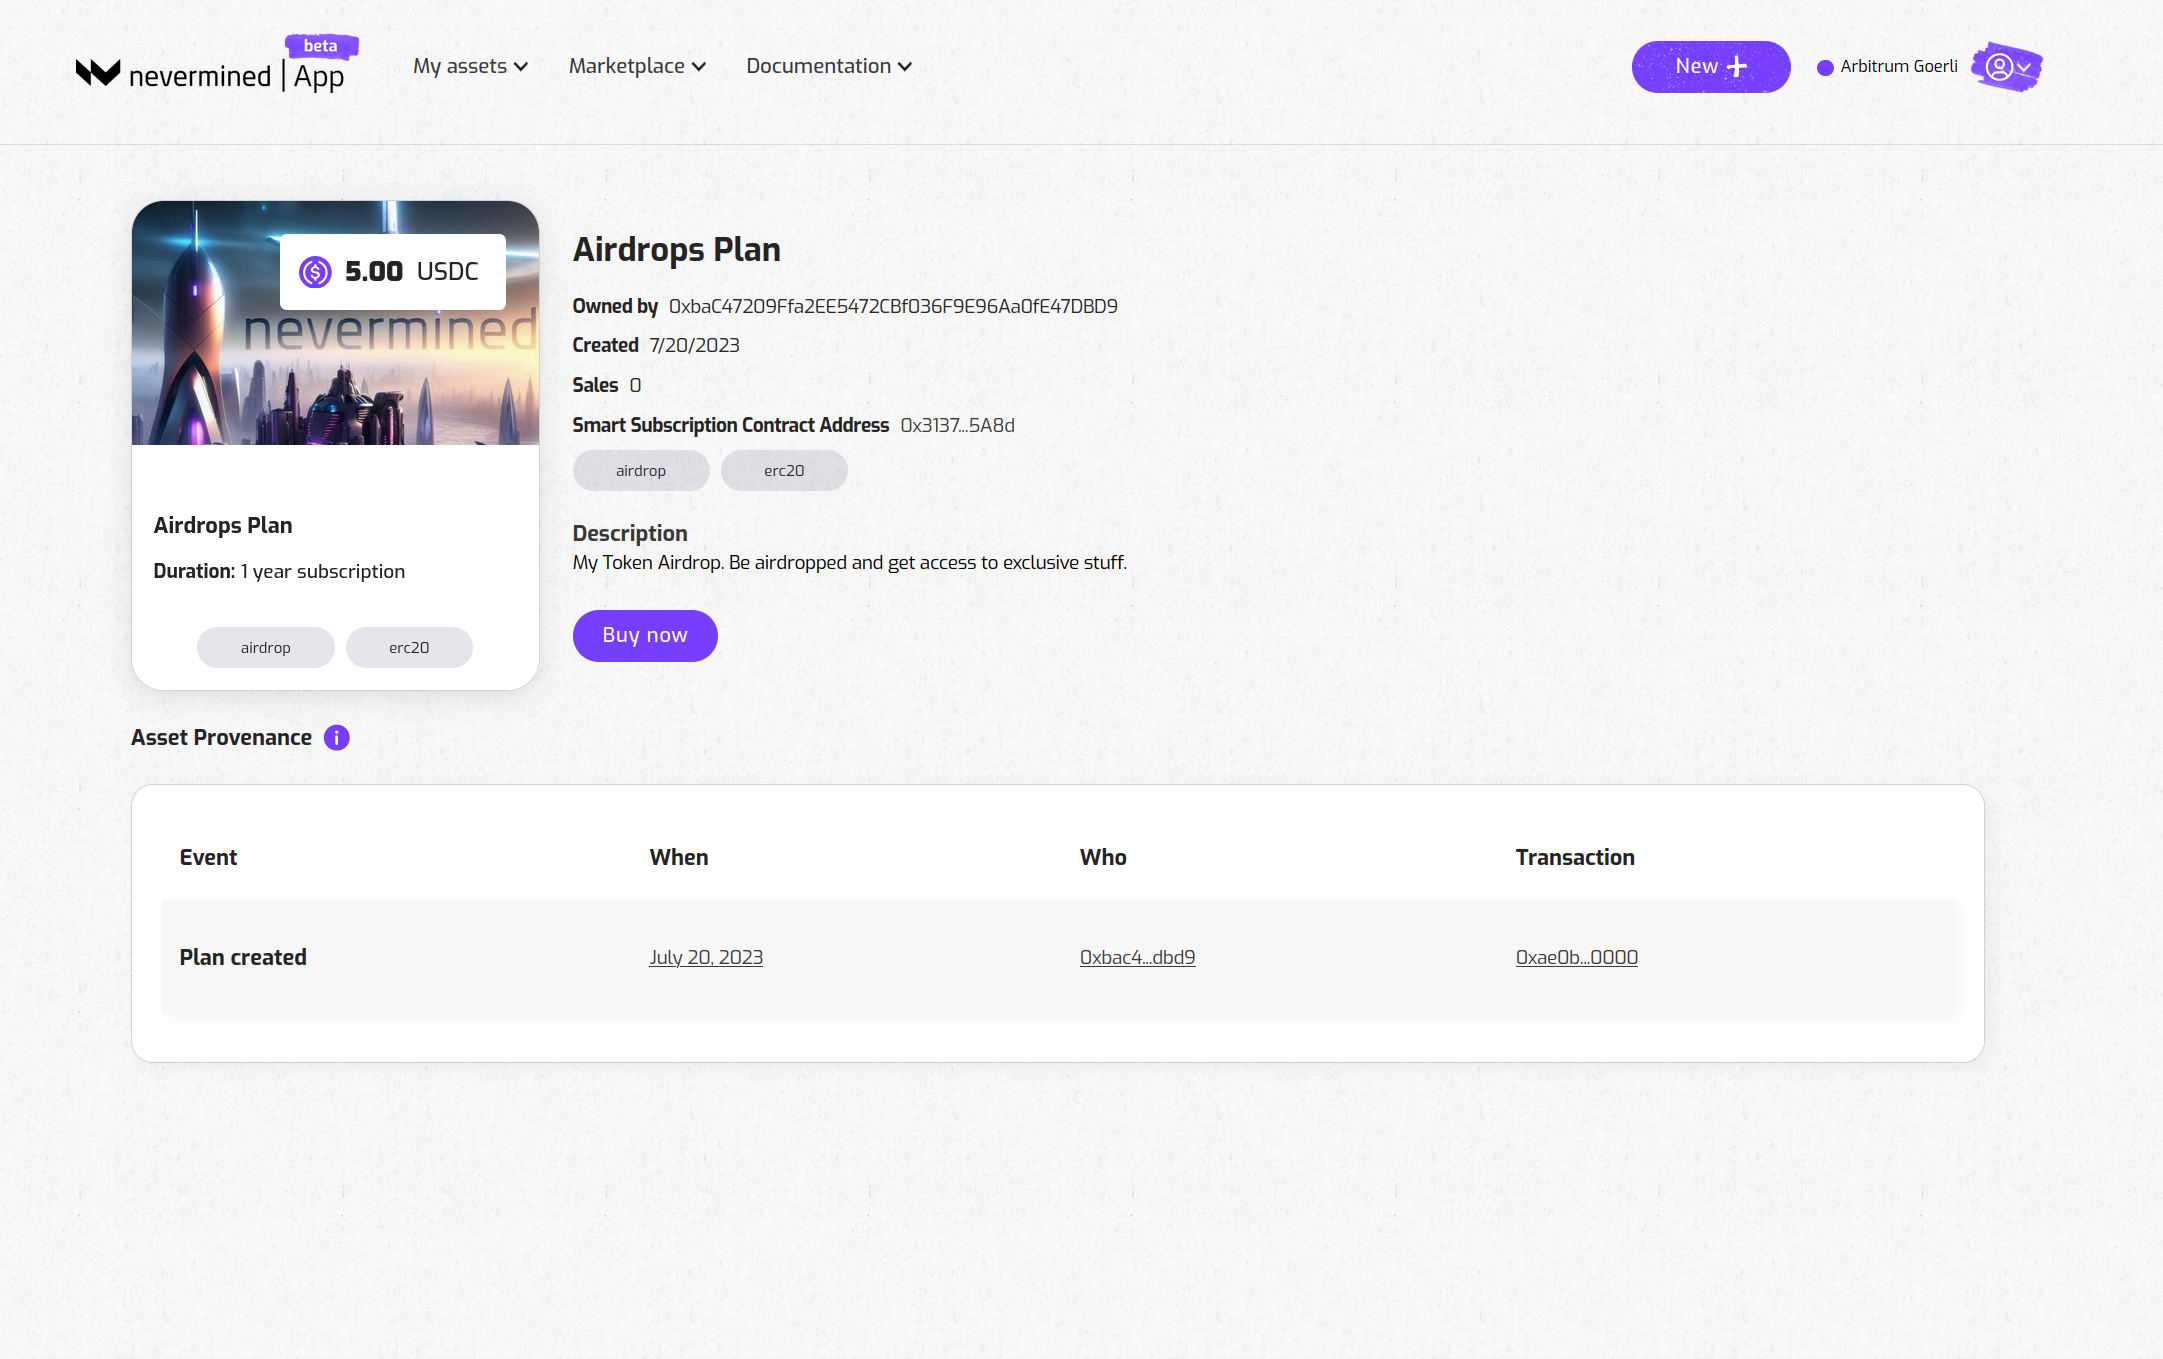Click the nevermined logo icon
The height and width of the screenshot is (1359, 2163).
(x=98, y=73)
